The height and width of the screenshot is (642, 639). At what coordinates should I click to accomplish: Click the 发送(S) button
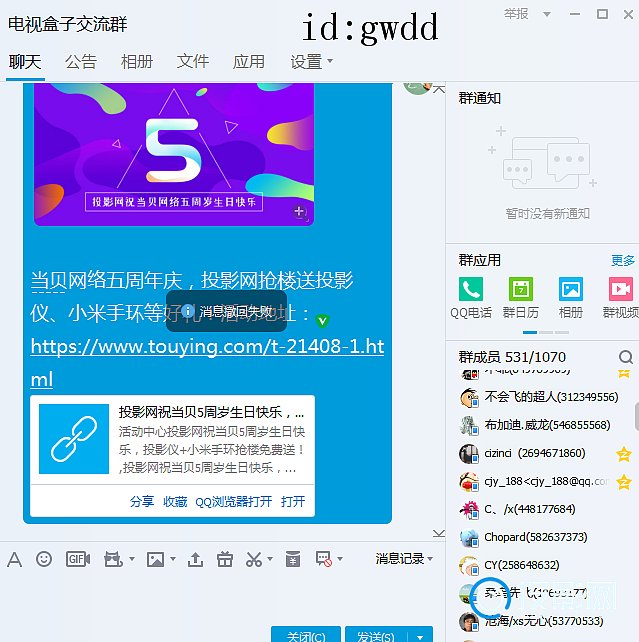coord(377,635)
